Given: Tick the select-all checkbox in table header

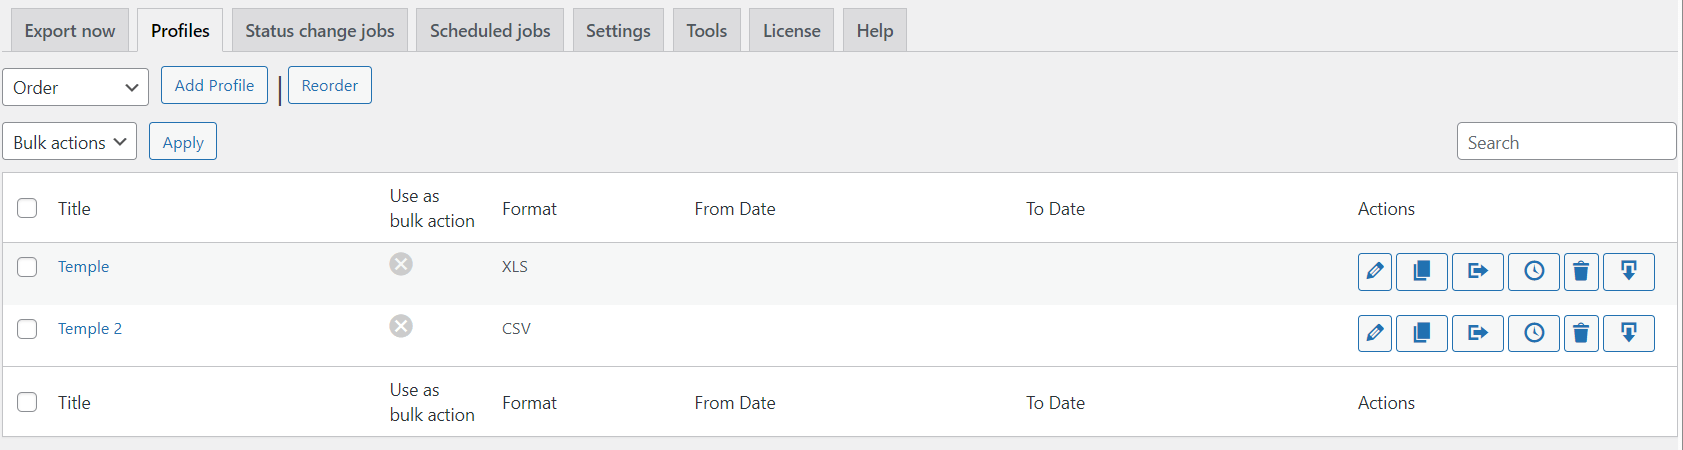Looking at the screenshot, I should pyautogui.click(x=27, y=208).
